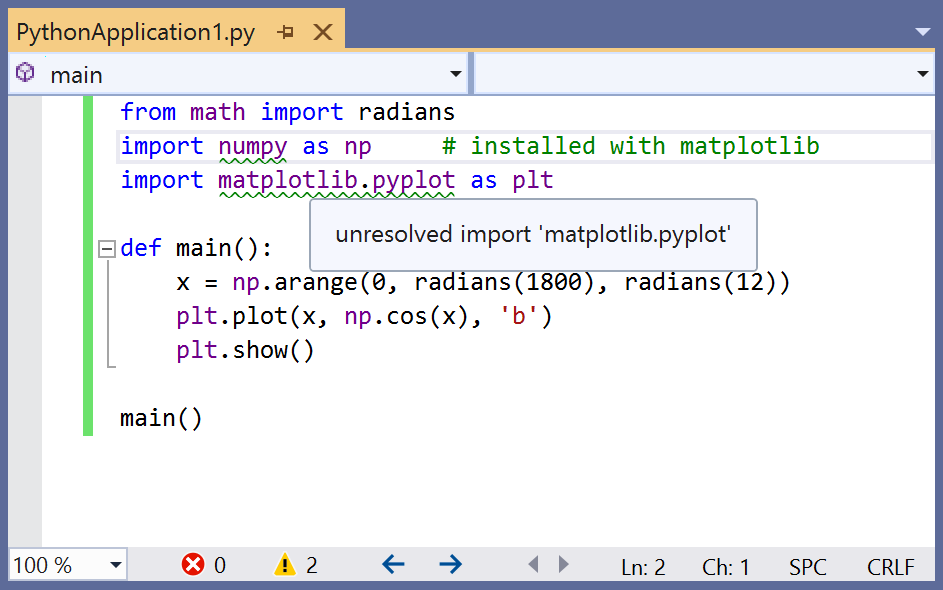This screenshot has height=590, width=943.
Task: Click the Ch: 1 column indicator
Action: pos(725,567)
